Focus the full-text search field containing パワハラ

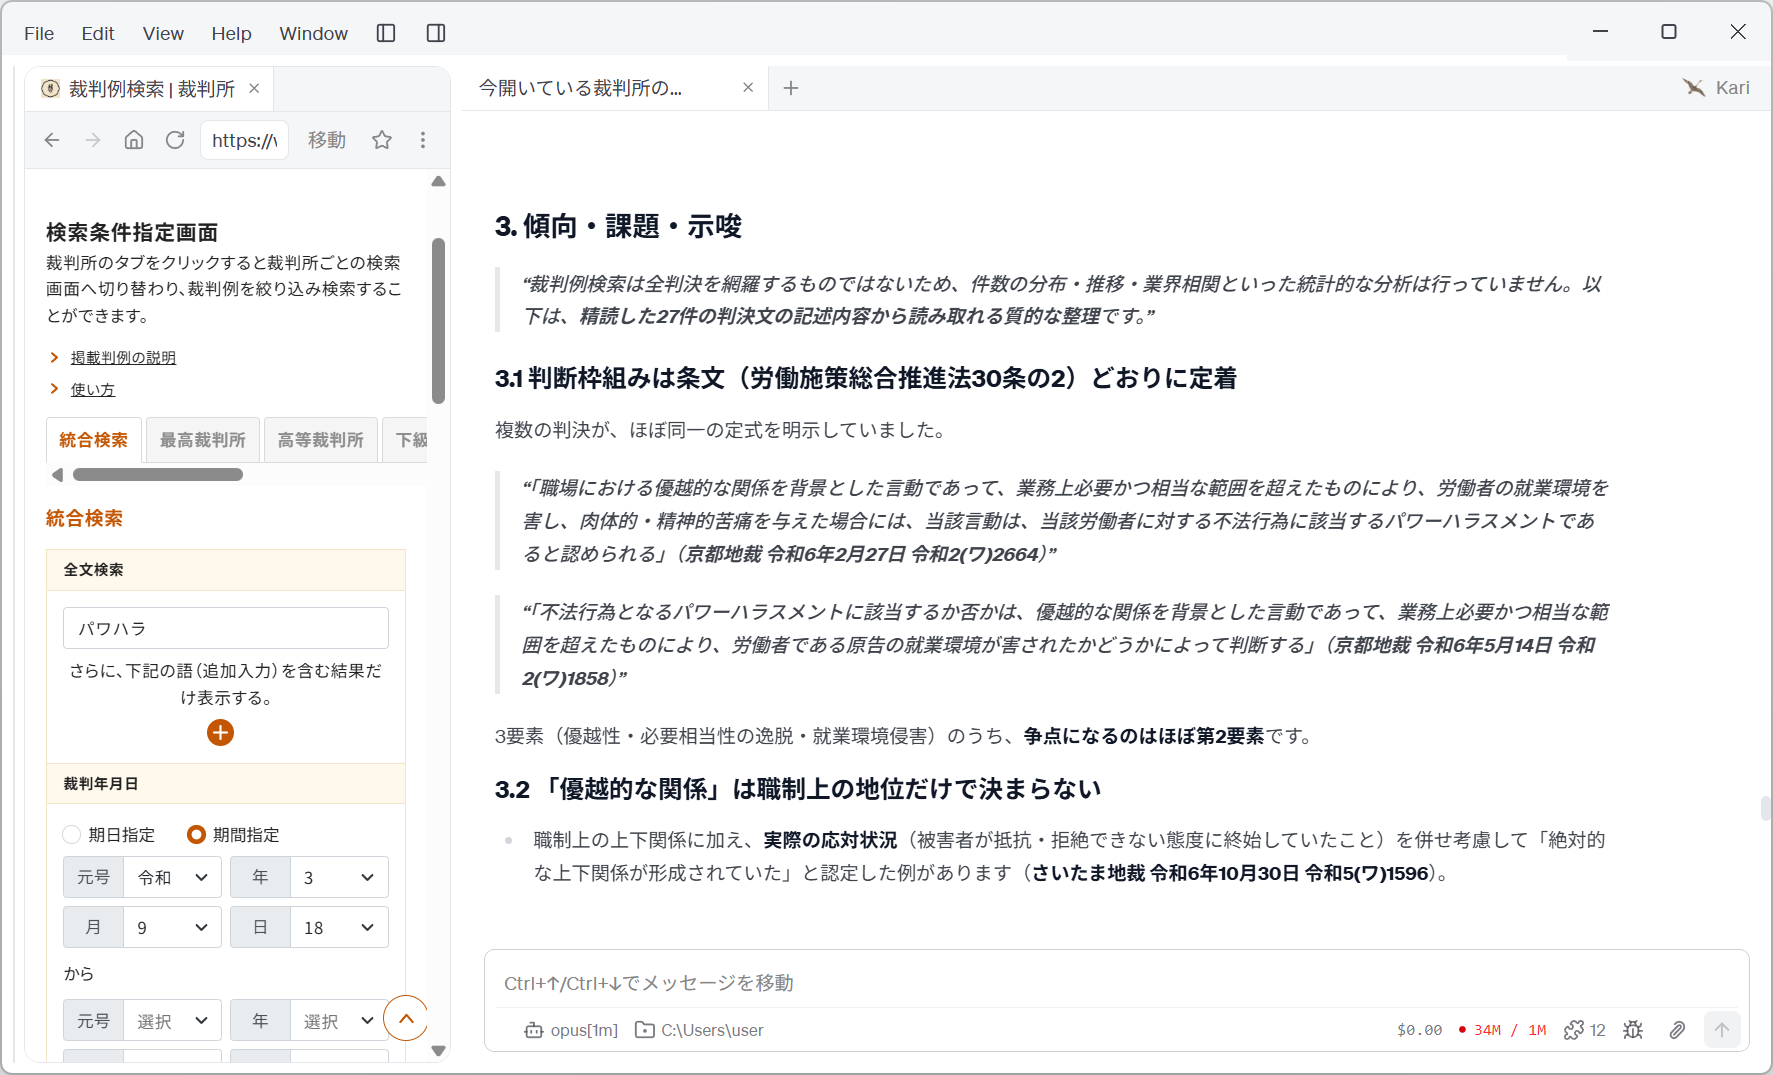point(226,628)
